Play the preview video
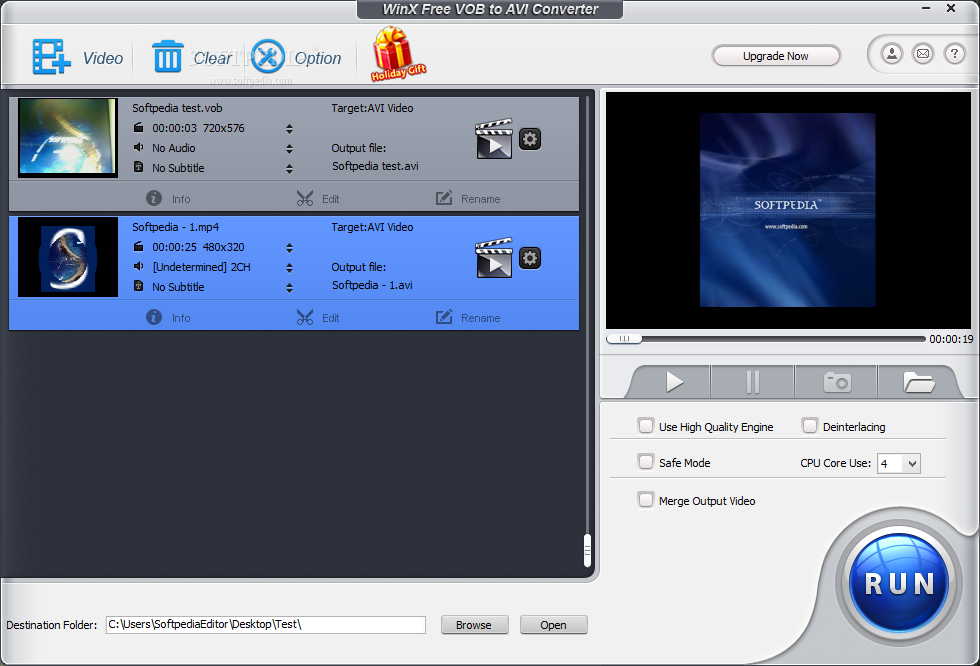Screen dimensions: 980x666 [x=674, y=382]
